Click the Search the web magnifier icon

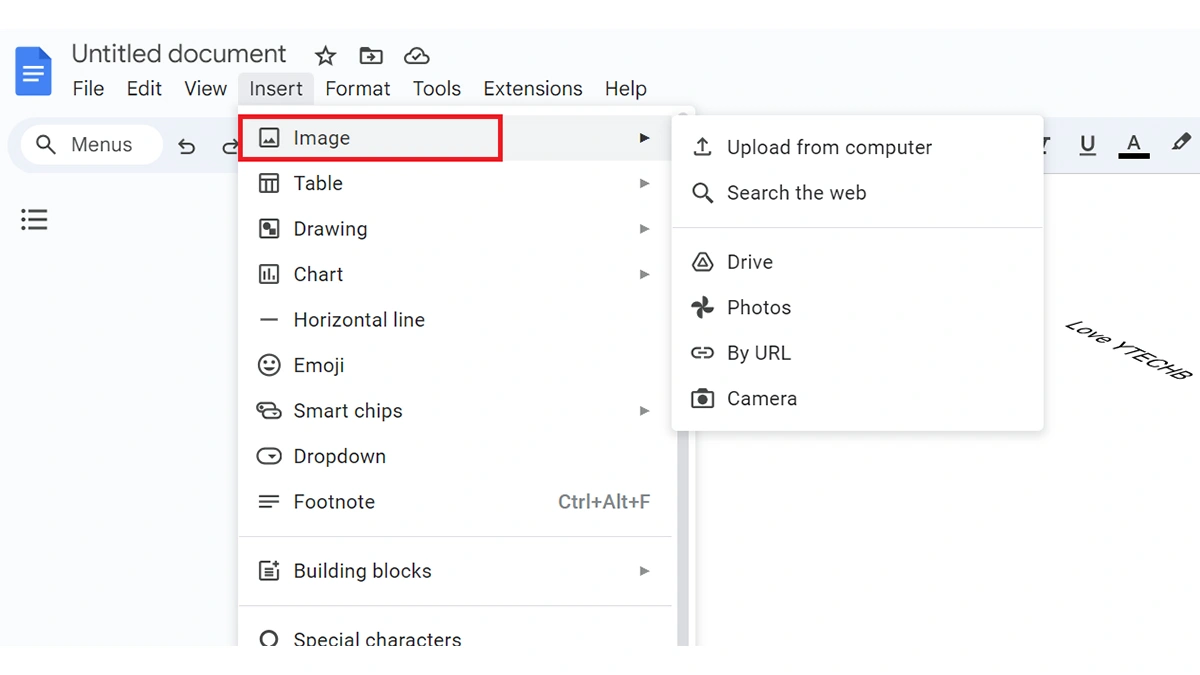[703, 193]
